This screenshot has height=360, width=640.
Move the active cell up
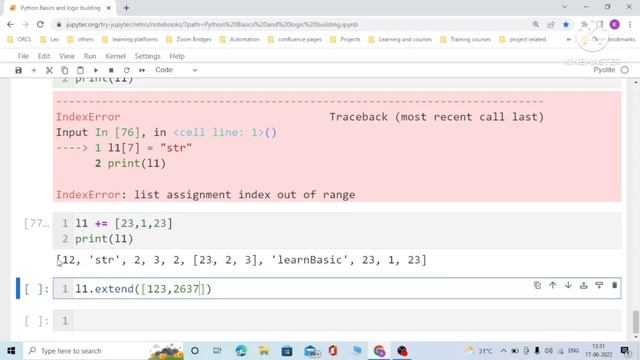tap(553, 285)
